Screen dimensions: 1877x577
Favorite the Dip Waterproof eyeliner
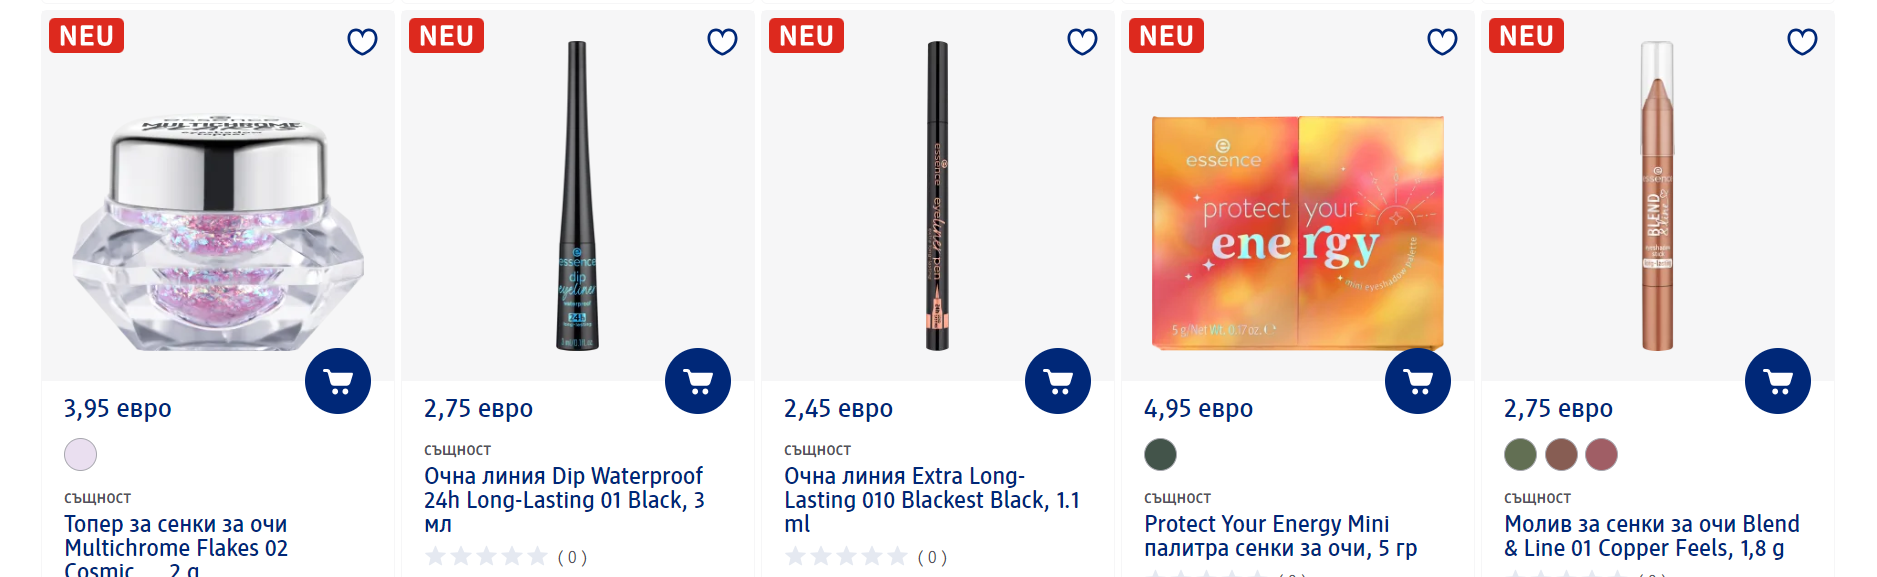[722, 42]
